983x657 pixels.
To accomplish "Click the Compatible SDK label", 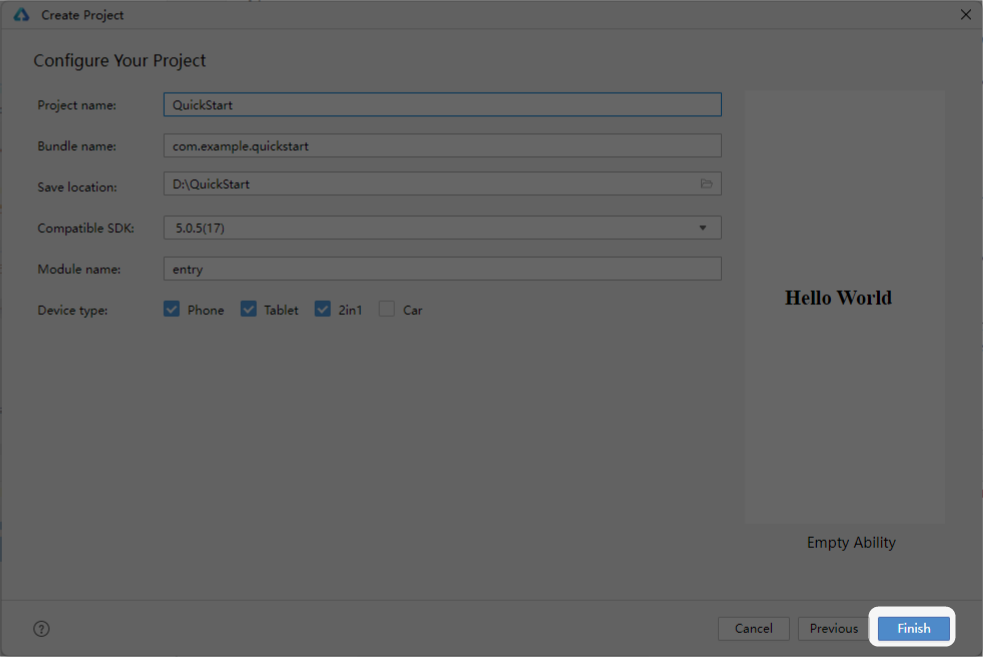I will [x=86, y=228].
